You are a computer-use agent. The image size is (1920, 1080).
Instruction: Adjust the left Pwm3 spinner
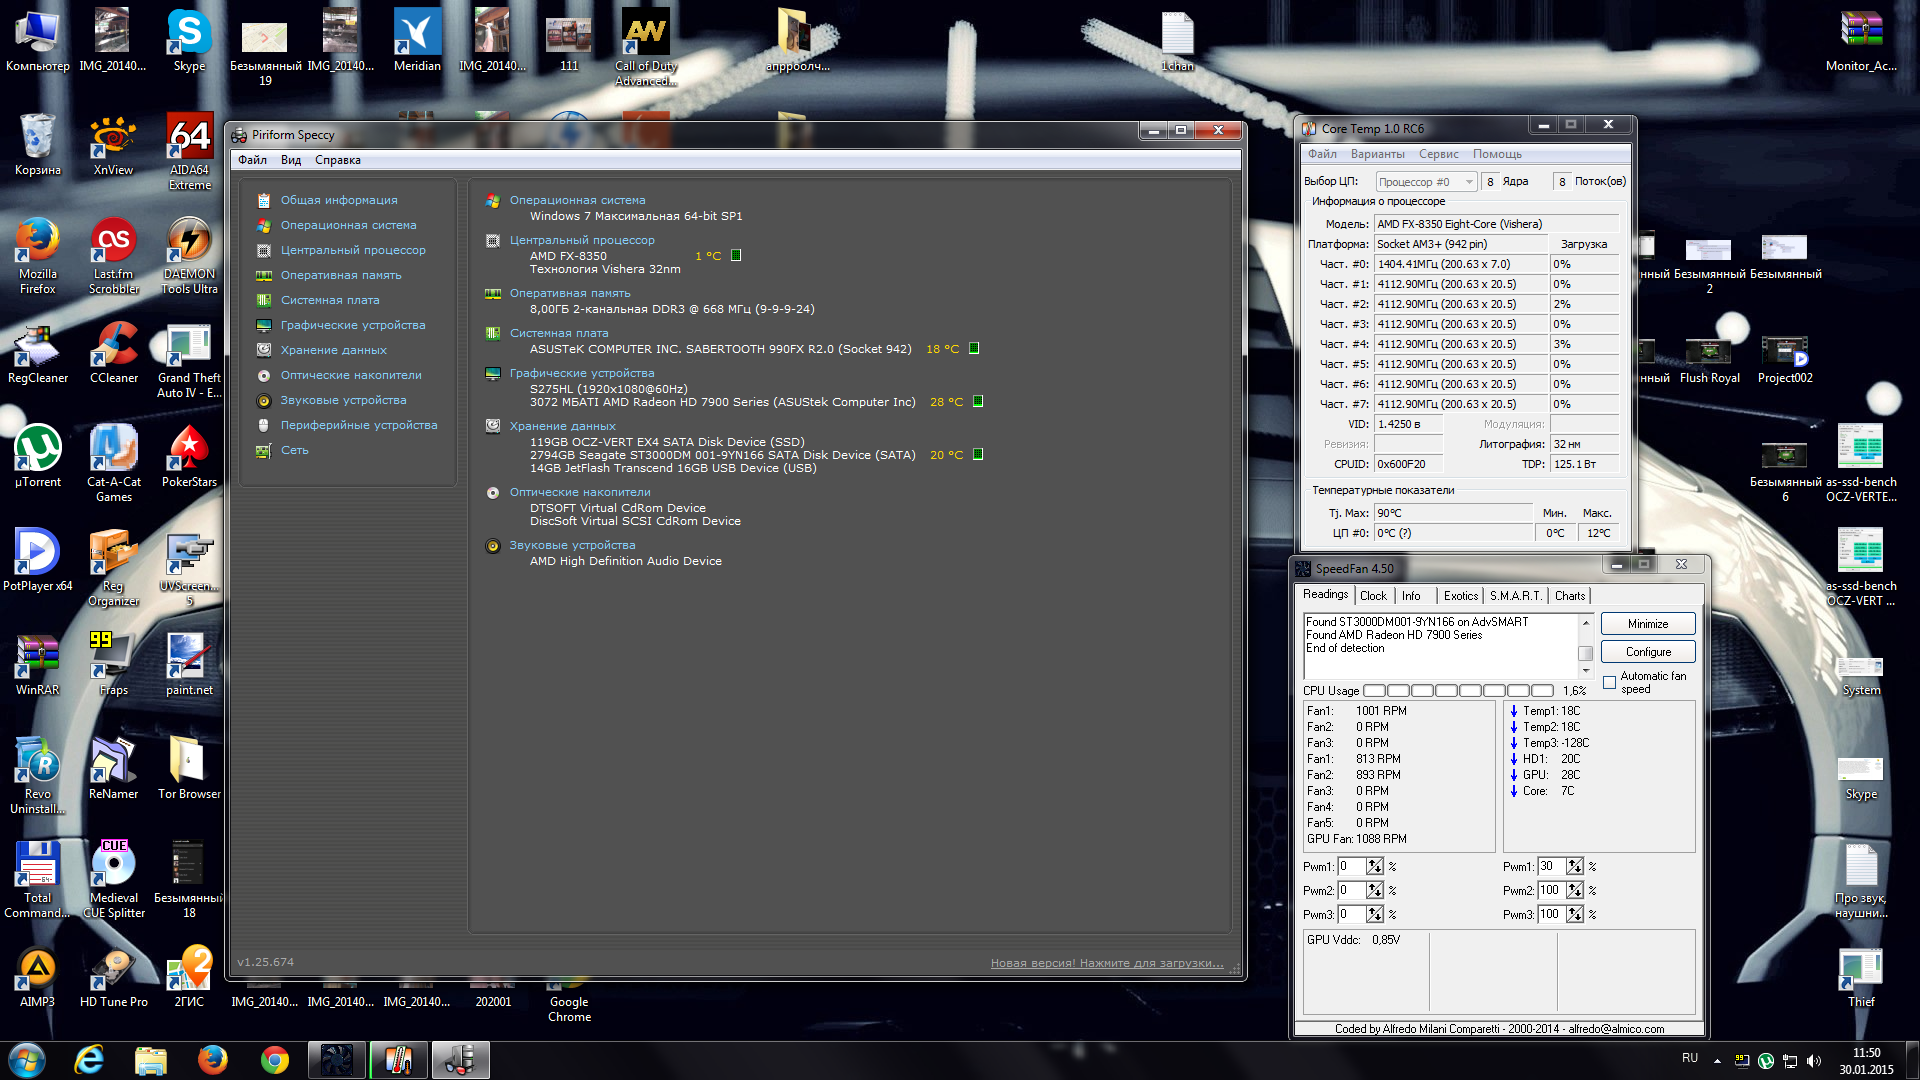[x=1375, y=914]
